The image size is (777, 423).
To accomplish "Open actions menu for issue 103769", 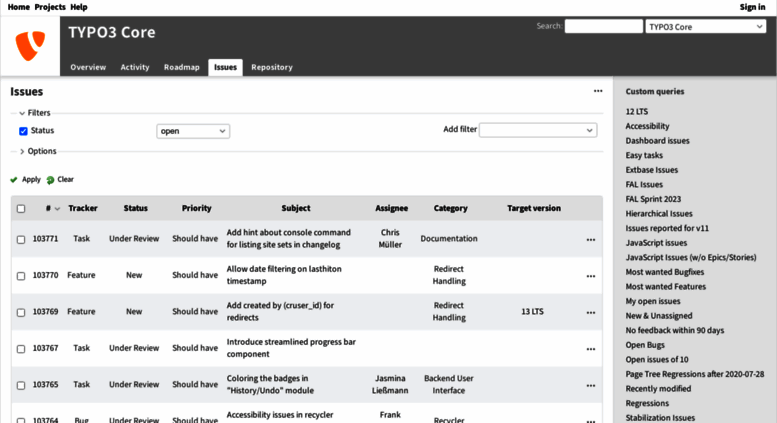I will click(x=591, y=313).
